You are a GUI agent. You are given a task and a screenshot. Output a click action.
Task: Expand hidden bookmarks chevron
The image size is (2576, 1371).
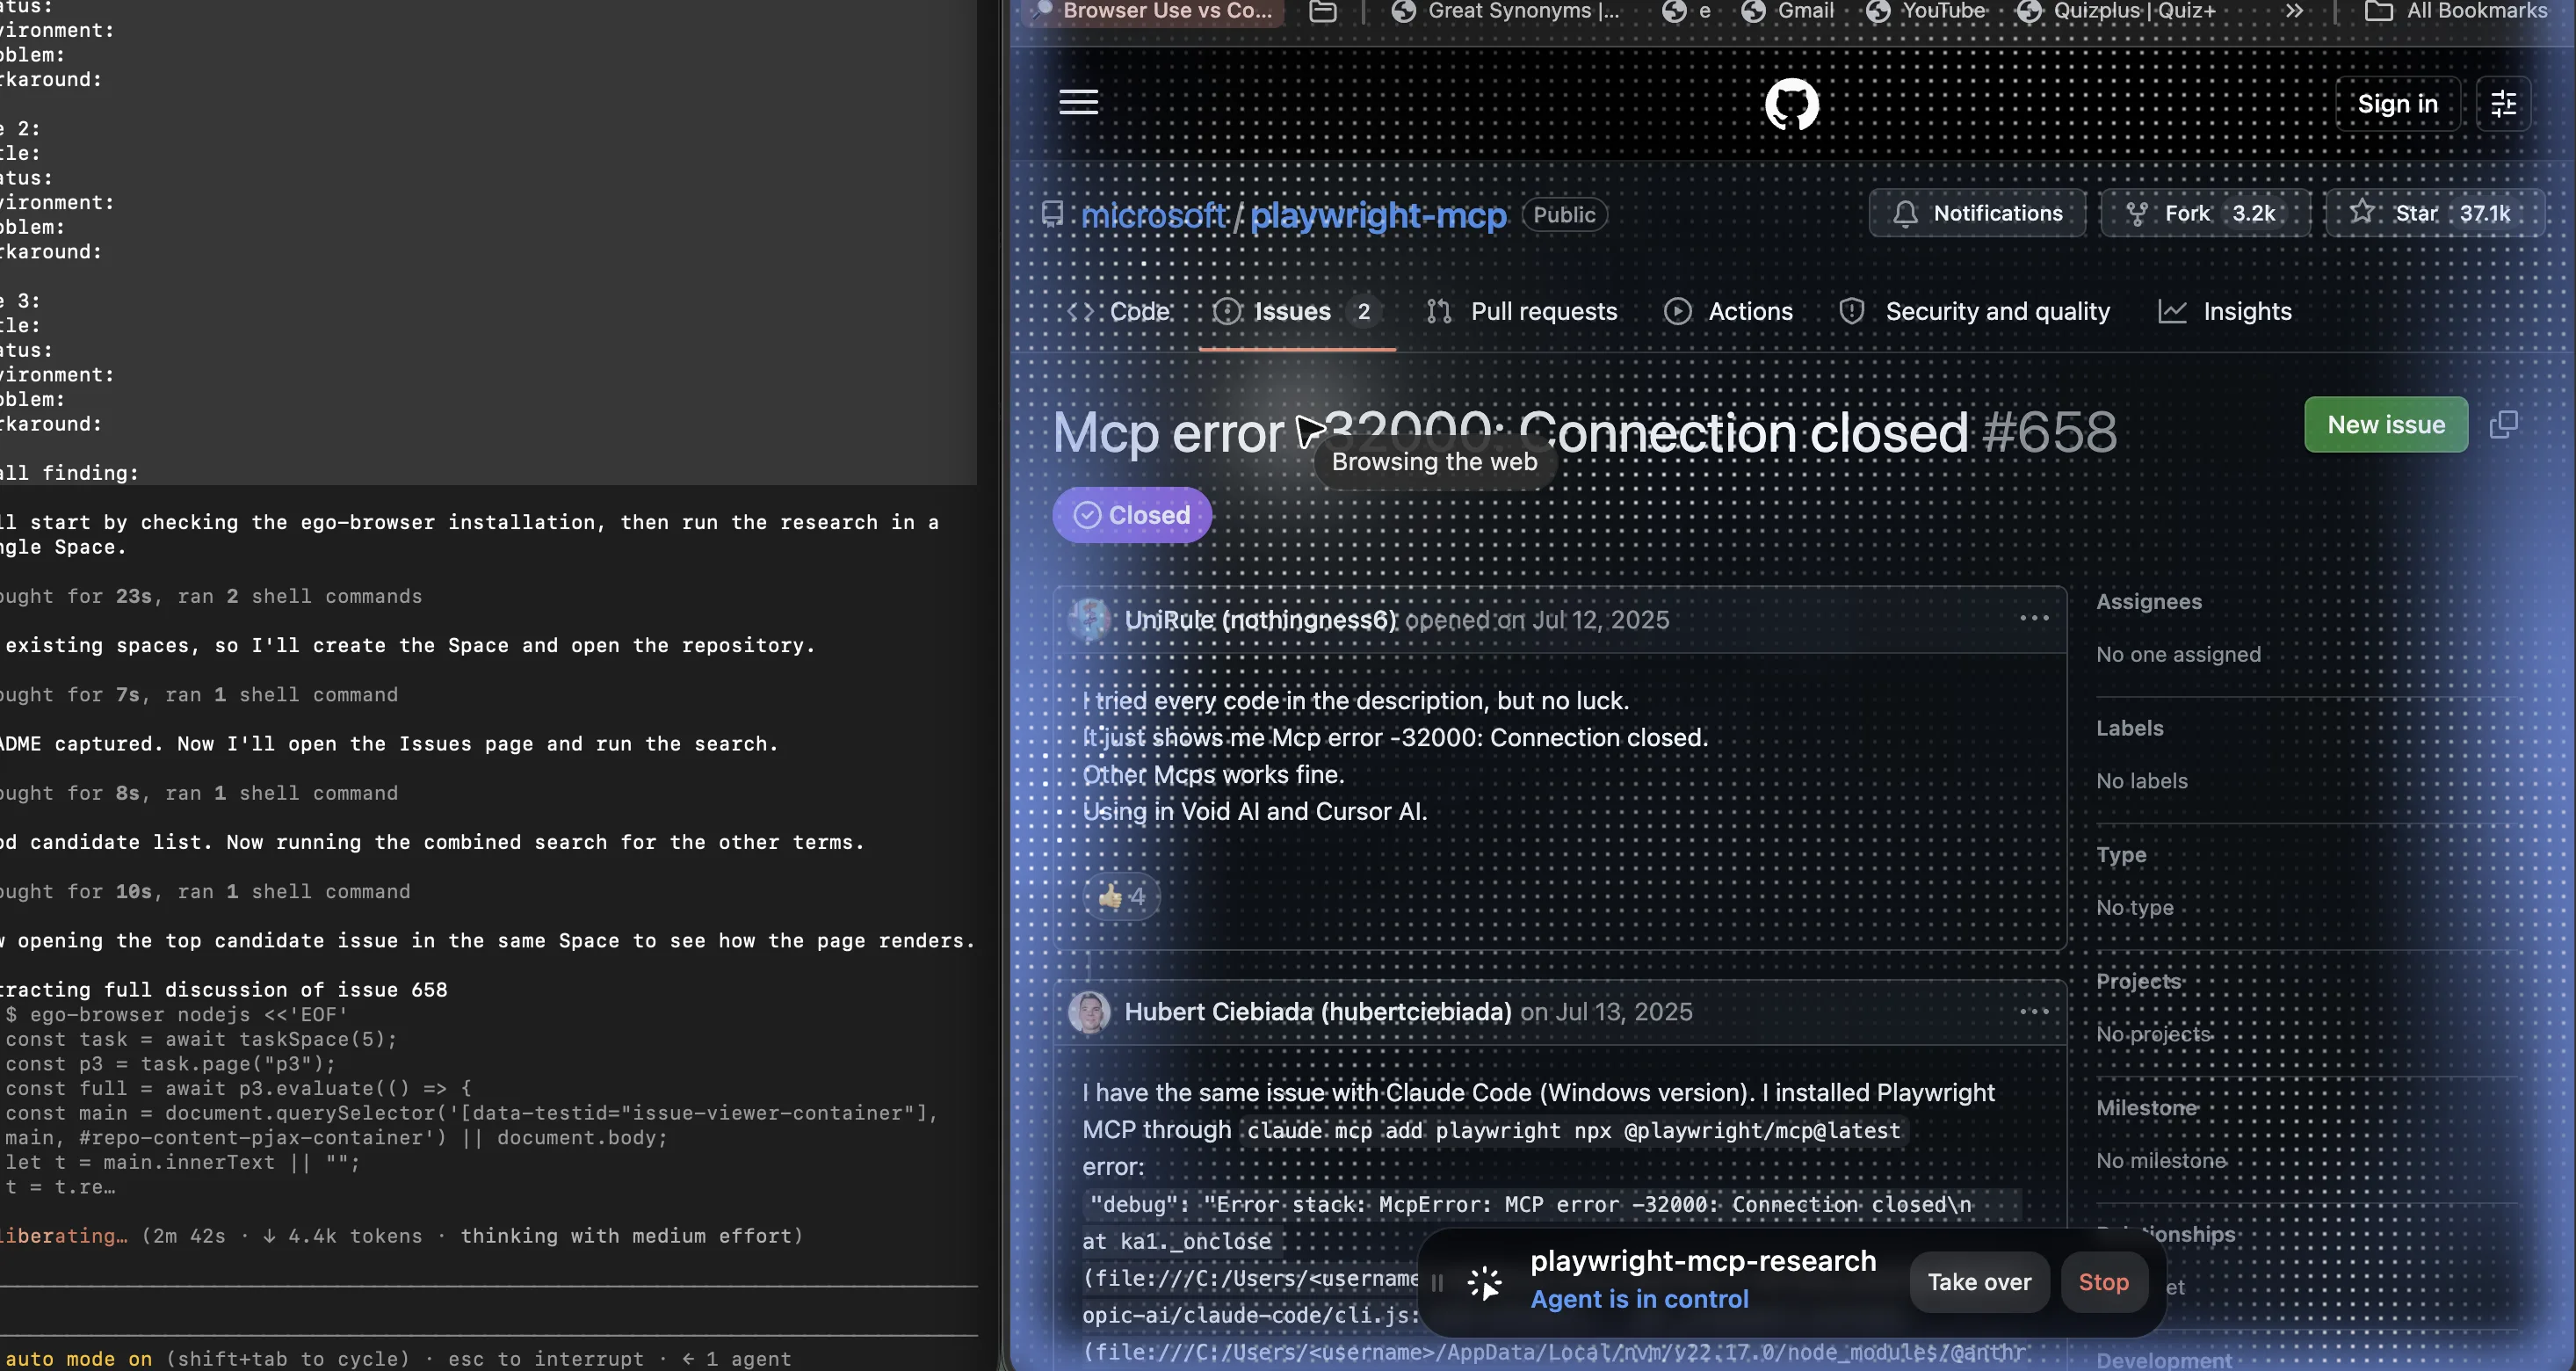click(x=2294, y=12)
